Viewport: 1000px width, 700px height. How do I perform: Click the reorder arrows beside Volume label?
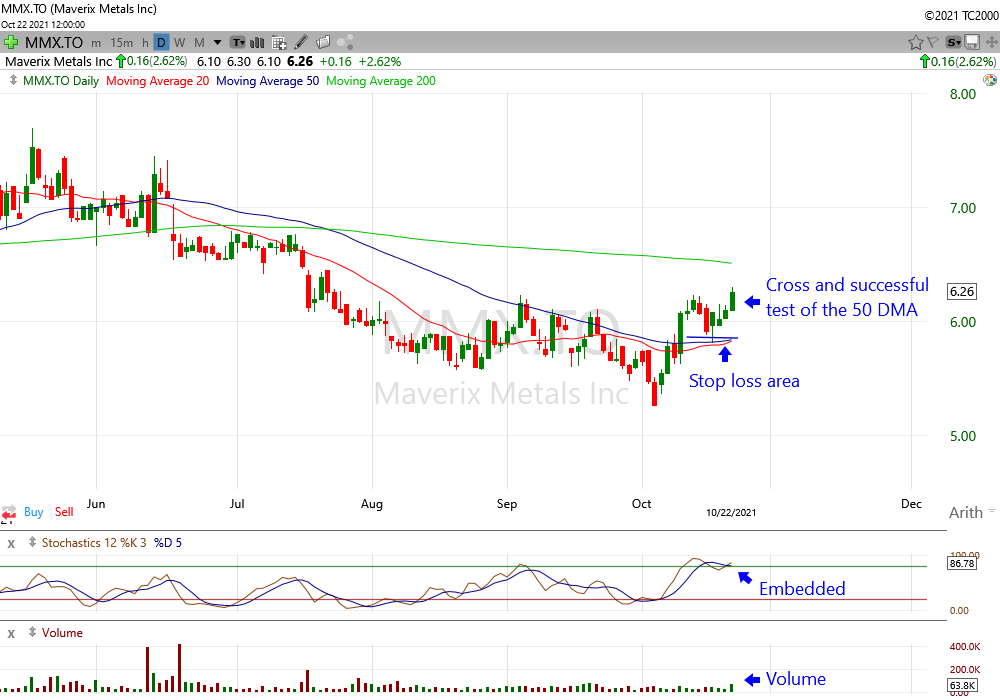pyautogui.click(x=32, y=632)
